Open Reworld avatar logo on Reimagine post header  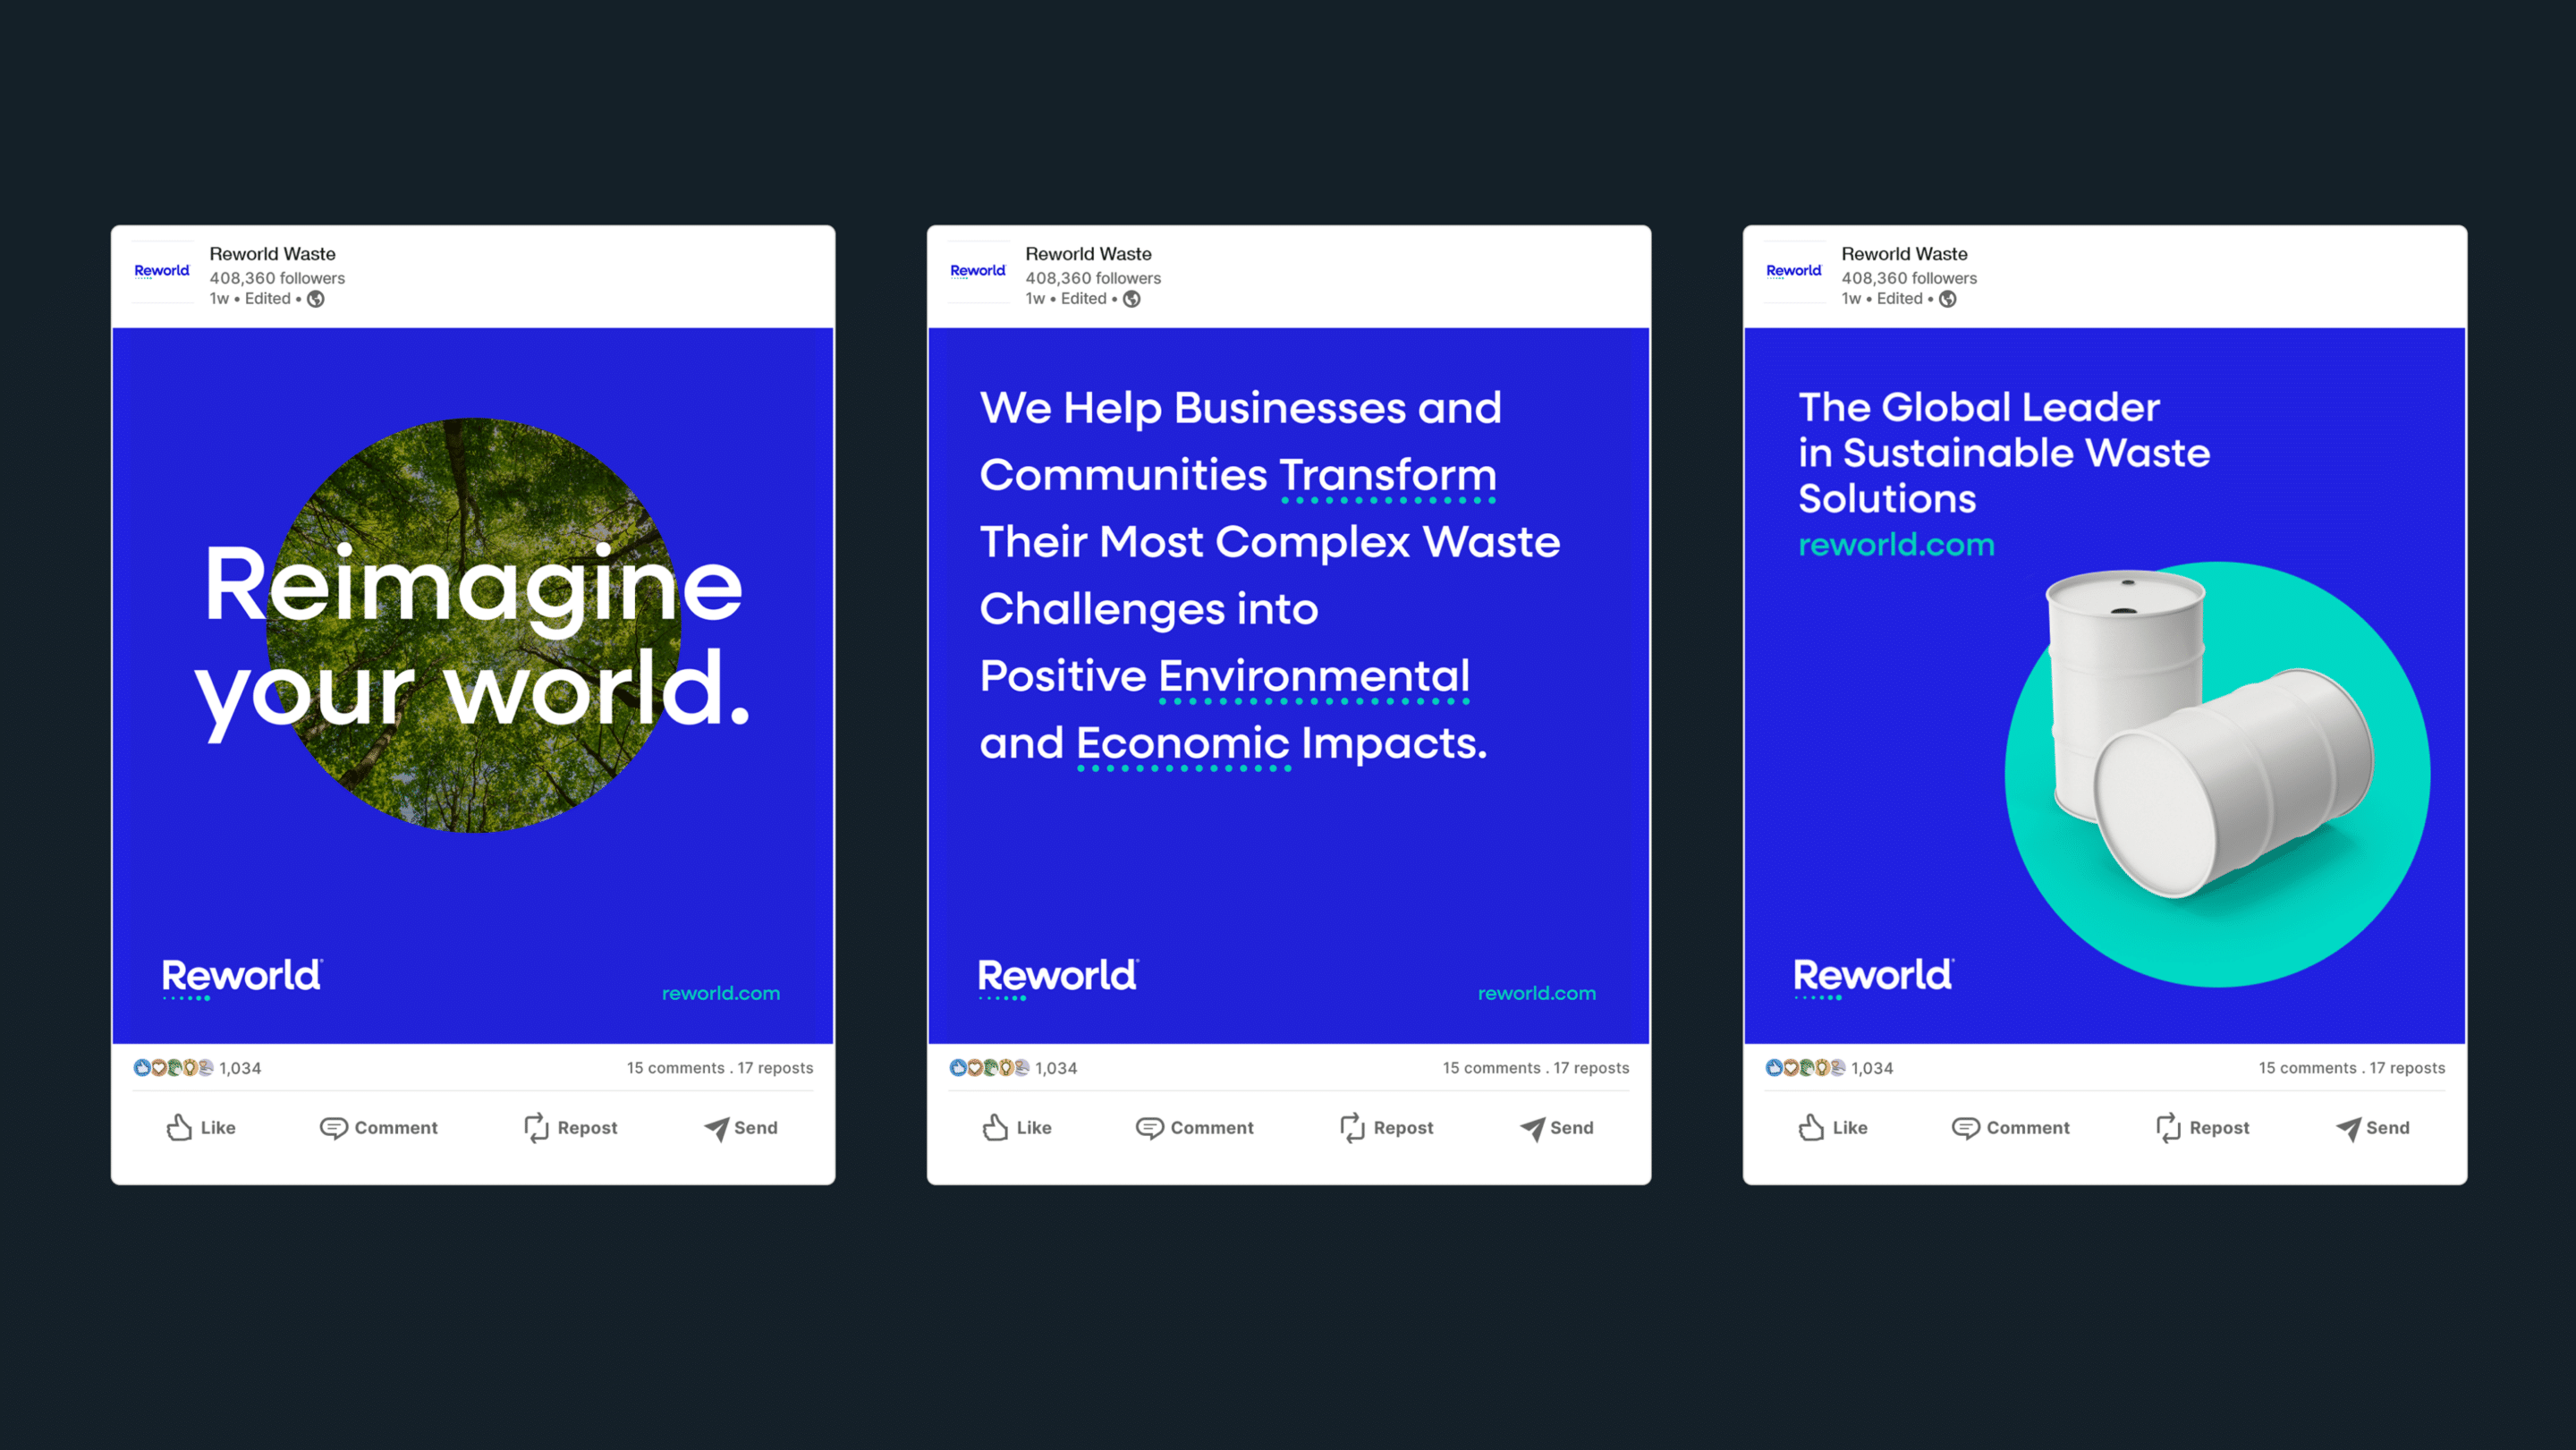162,271
